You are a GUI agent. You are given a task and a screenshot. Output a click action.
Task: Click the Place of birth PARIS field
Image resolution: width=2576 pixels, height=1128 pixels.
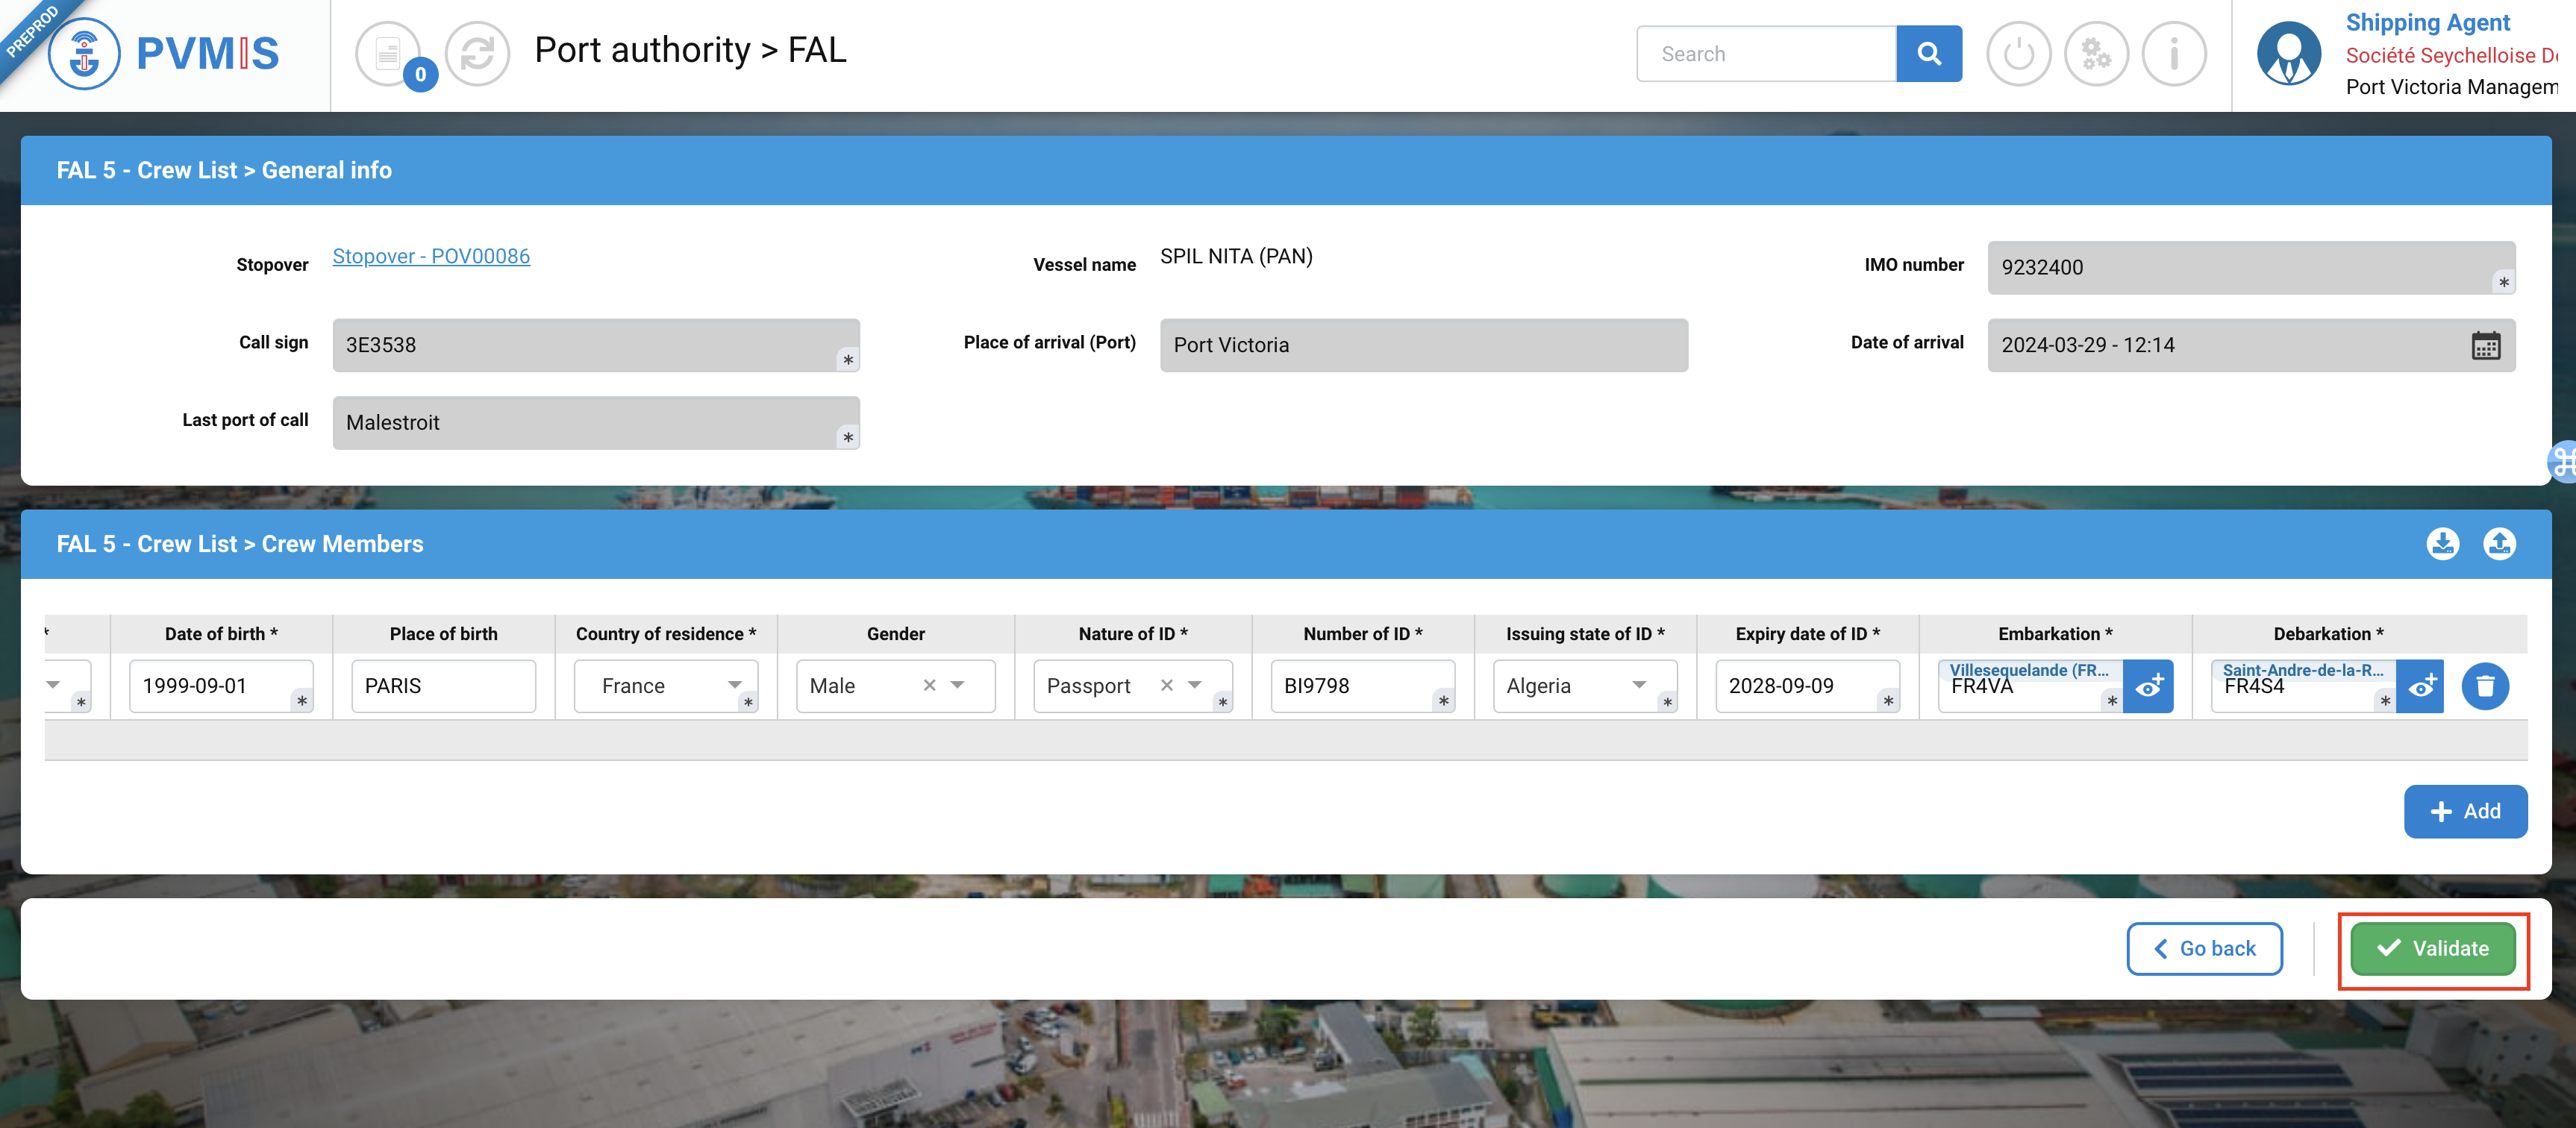click(443, 686)
